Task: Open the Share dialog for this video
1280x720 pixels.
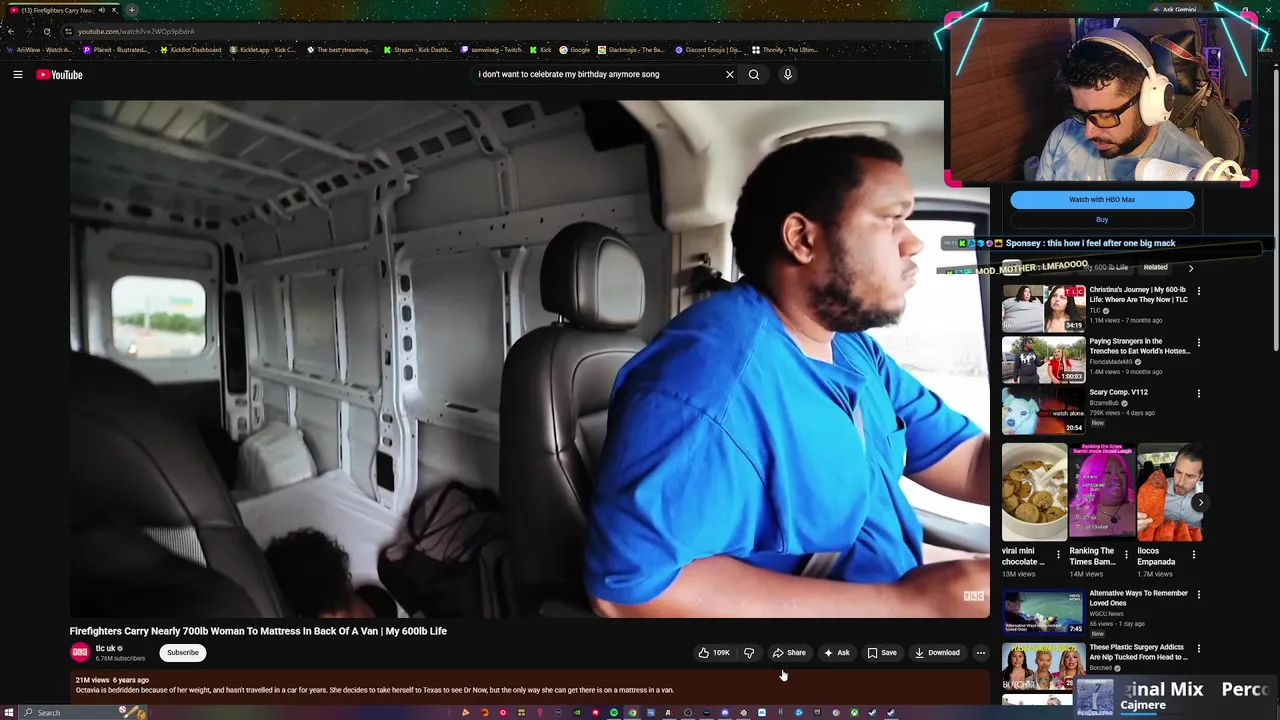Action: [789, 653]
